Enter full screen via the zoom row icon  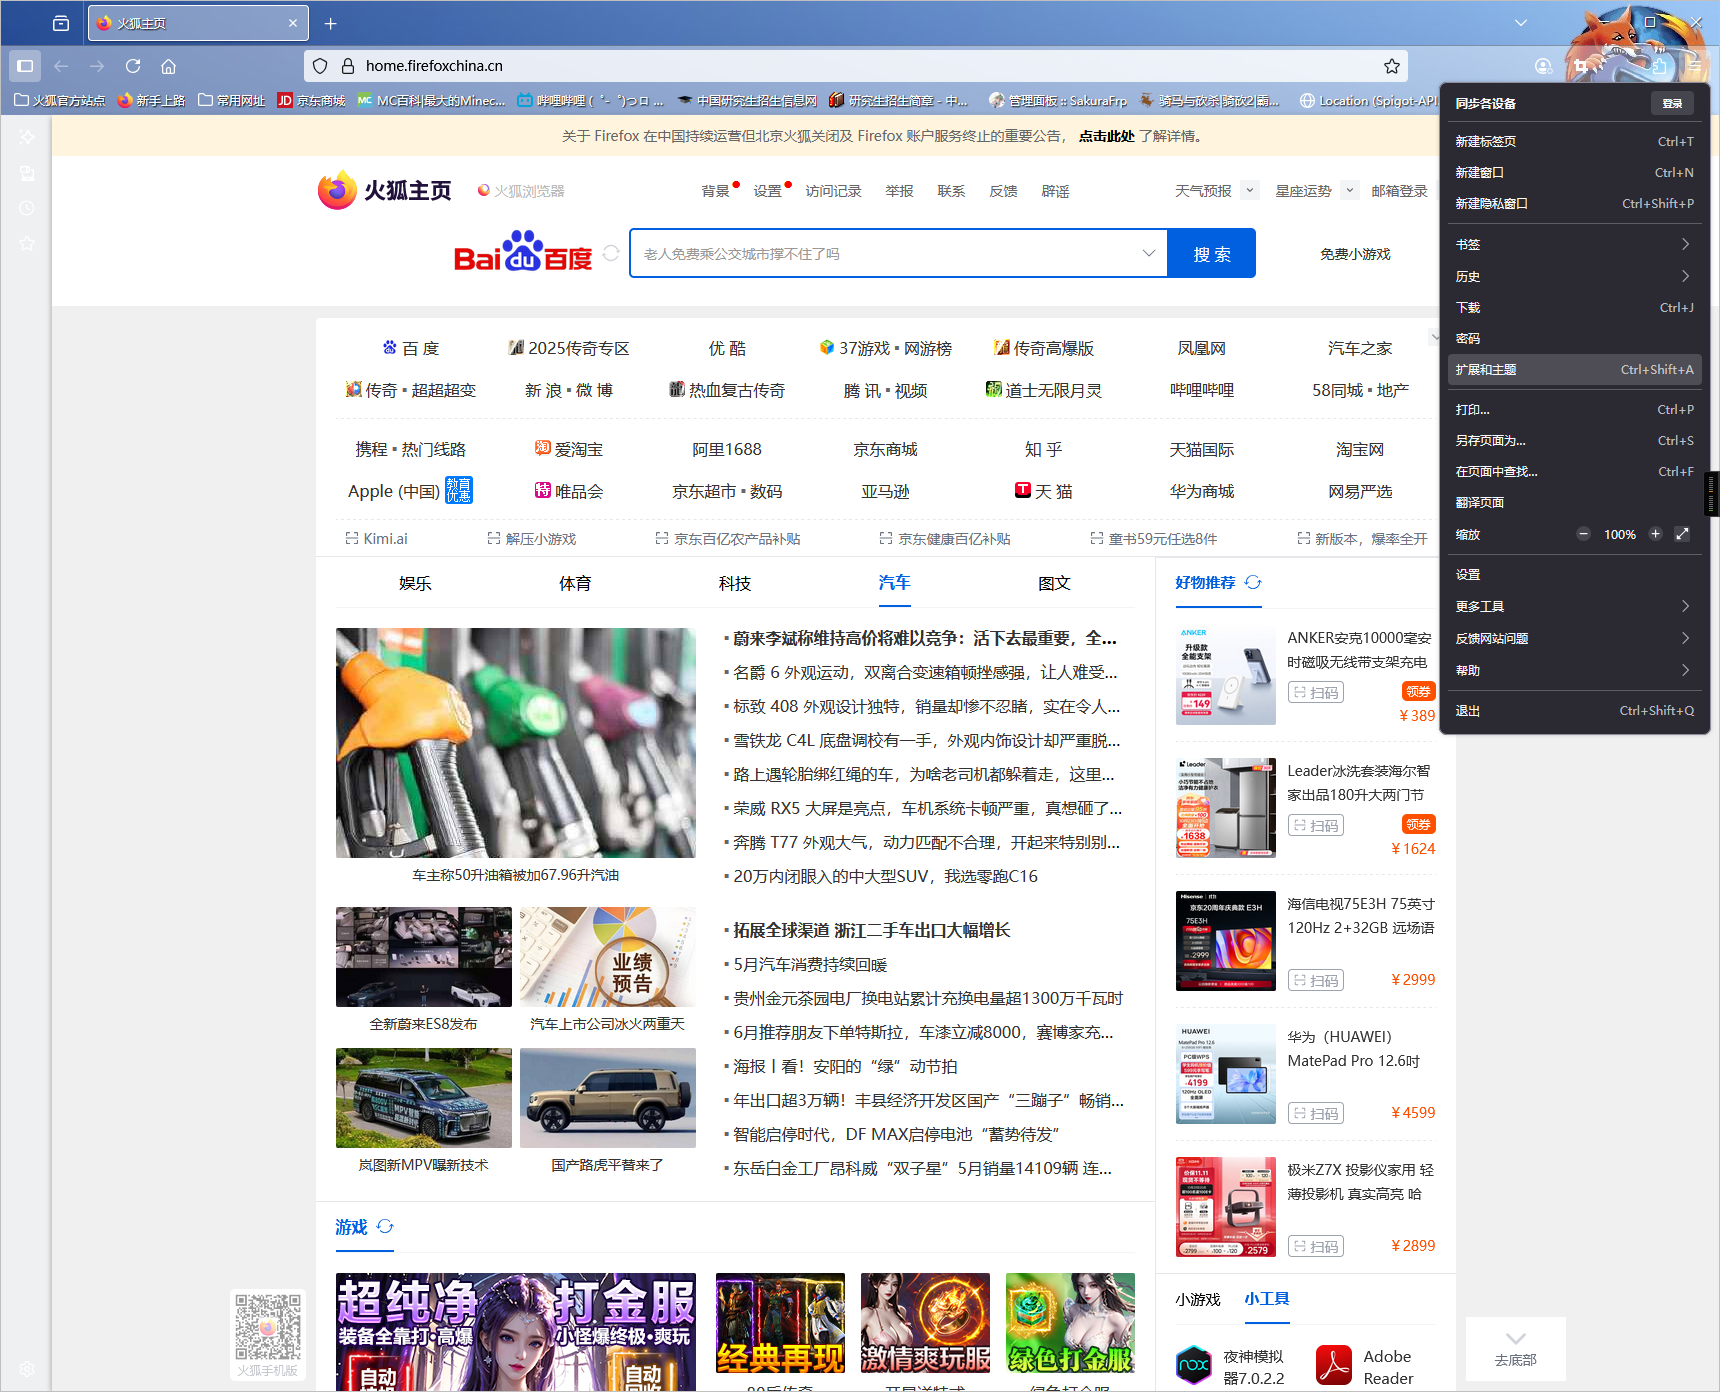[1682, 534]
